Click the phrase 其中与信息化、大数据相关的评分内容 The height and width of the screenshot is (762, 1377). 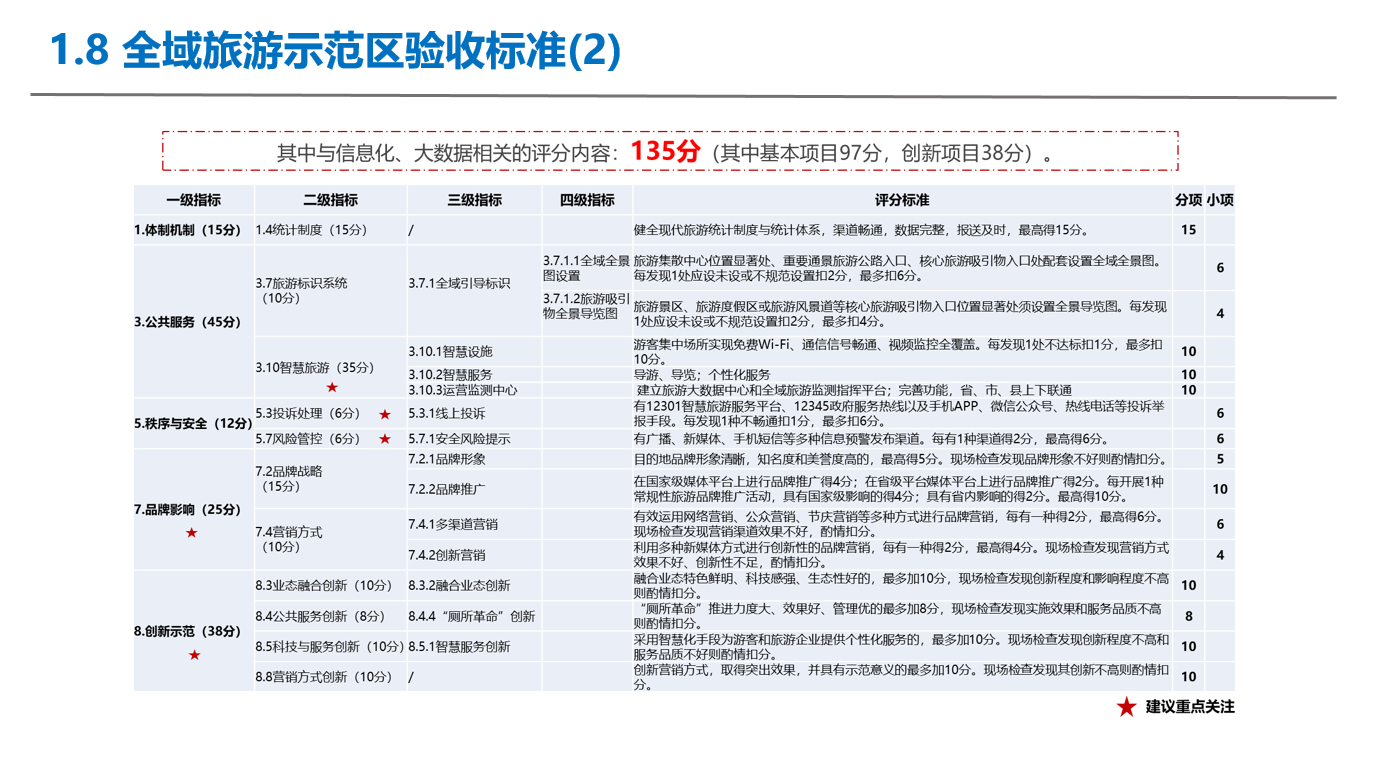pos(444,154)
